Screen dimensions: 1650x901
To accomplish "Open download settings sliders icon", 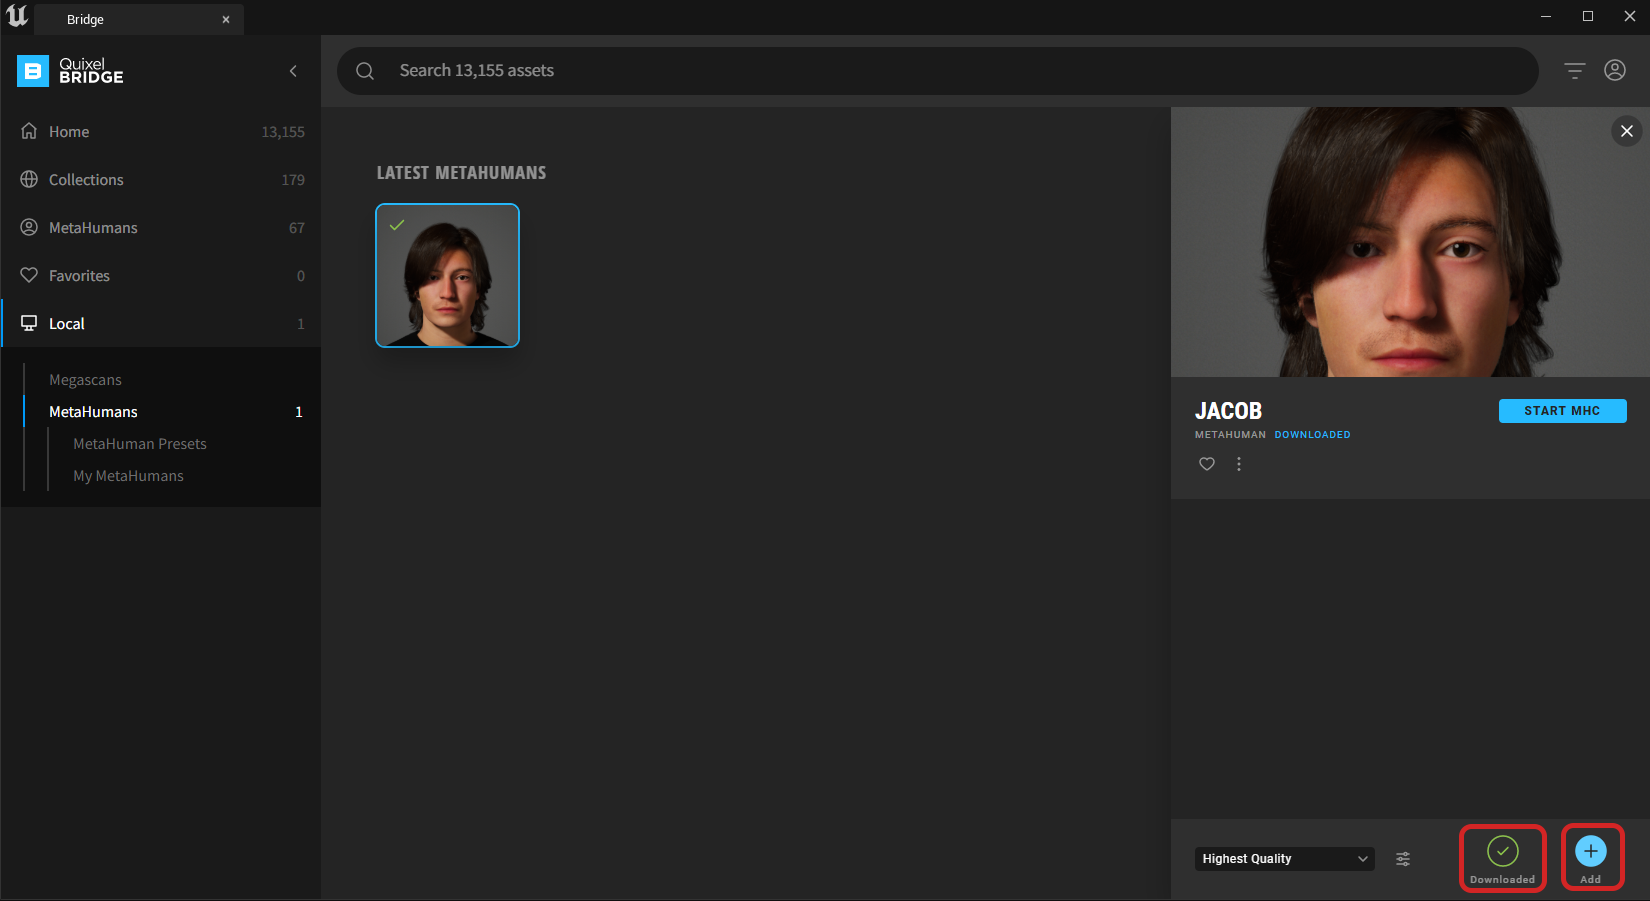I will [1403, 859].
